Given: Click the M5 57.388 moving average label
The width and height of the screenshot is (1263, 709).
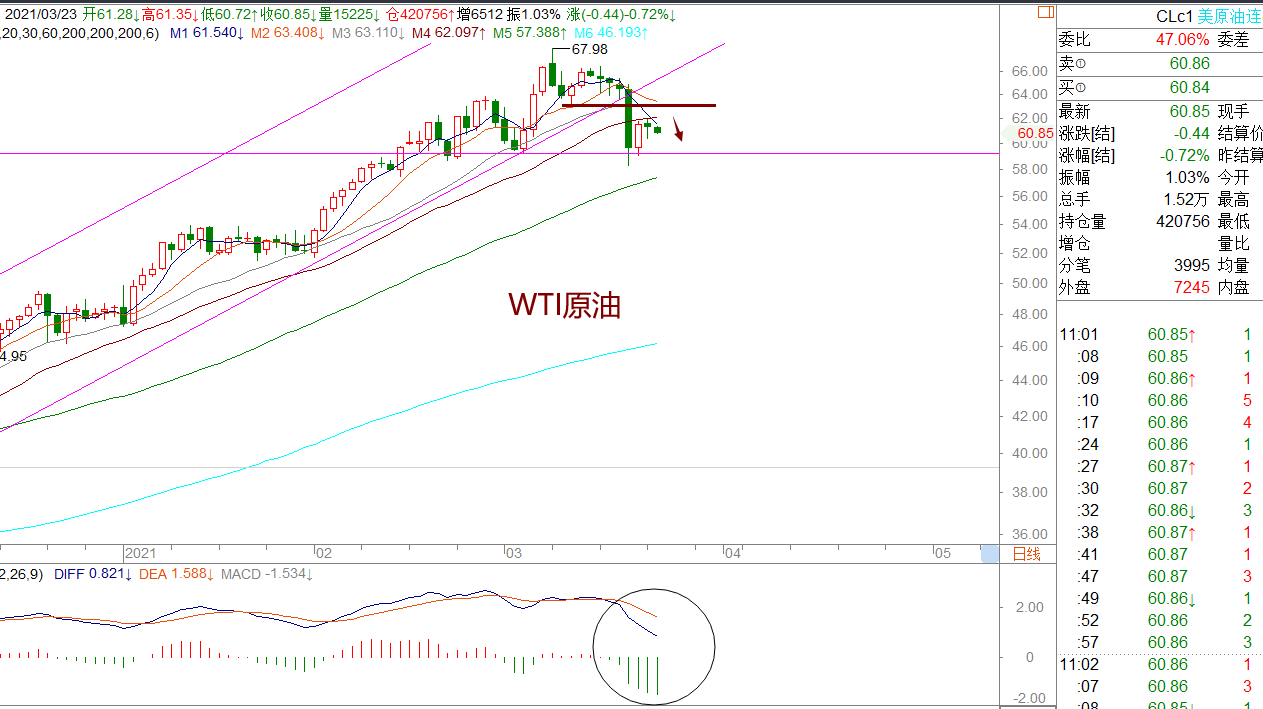Looking at the screenshot, I should (x=530, y=33).
